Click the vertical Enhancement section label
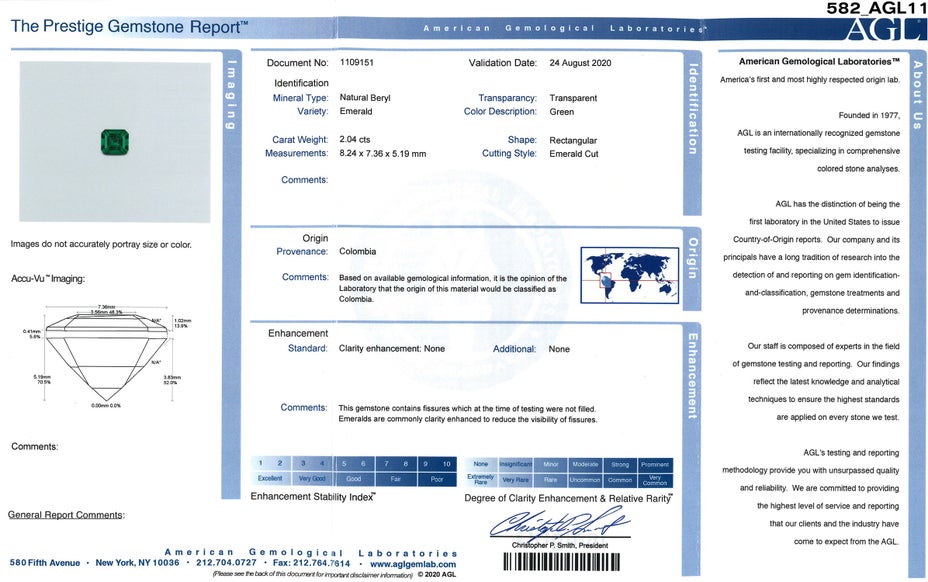 (692, 375)
